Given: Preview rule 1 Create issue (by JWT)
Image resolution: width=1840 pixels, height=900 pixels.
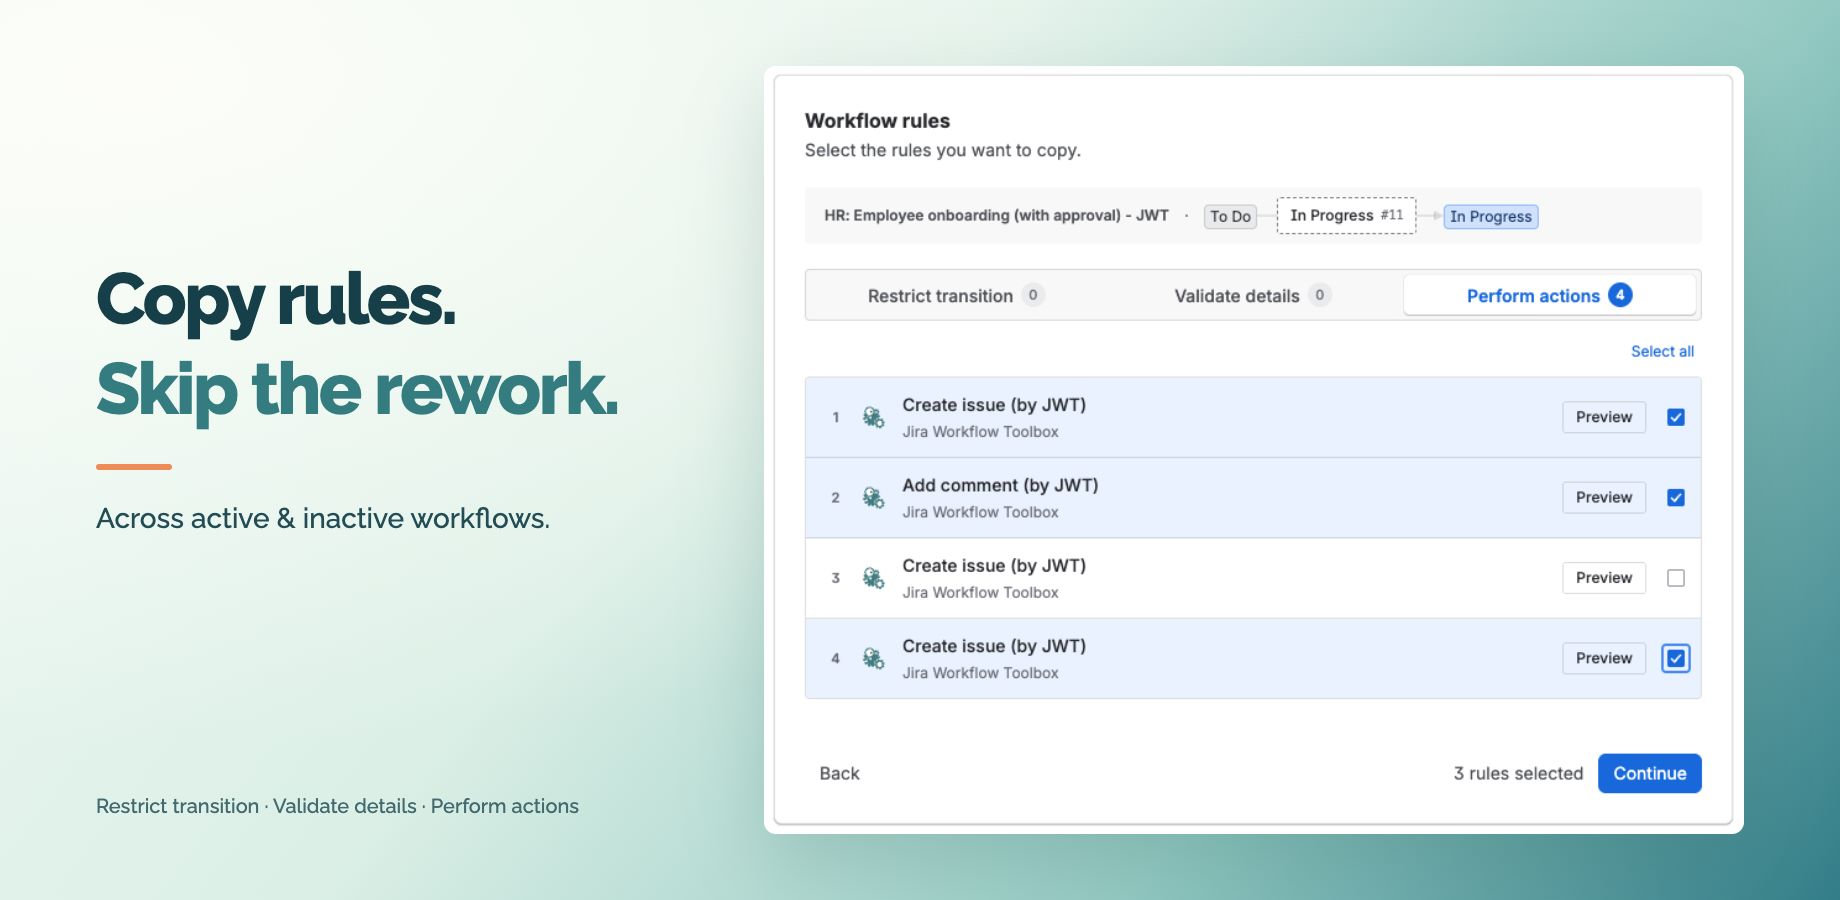Looking at the screenshot, I should 1604,417.
